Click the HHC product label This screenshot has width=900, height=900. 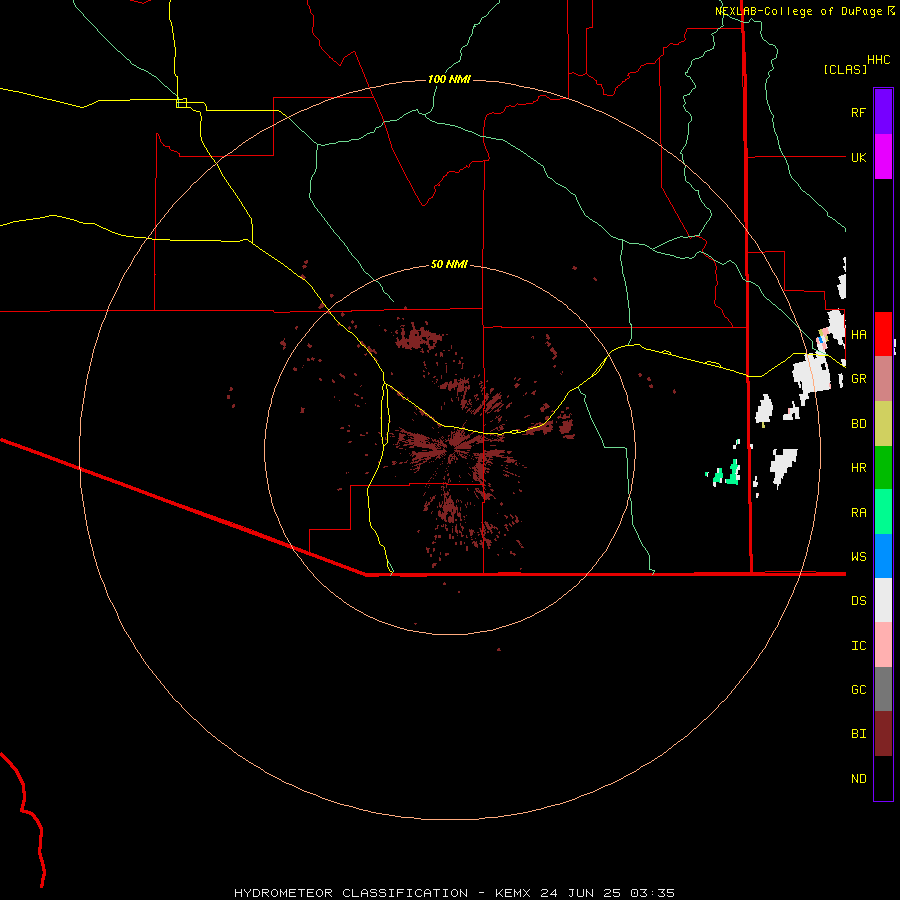pos(878,60)
